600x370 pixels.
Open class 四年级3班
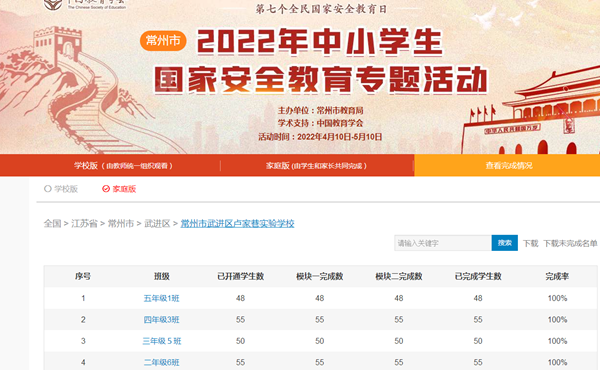click(161, 319)
